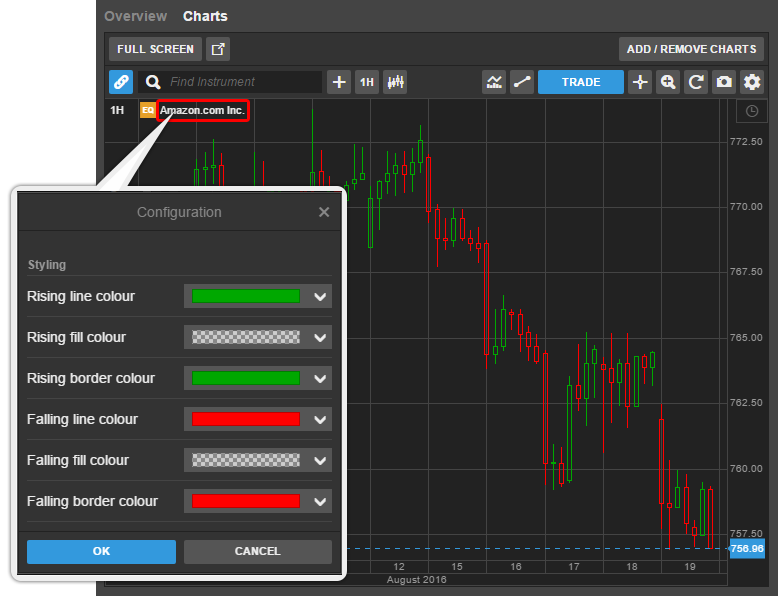The height and width of the screenshot is (596, 778).
Task: Change chart type via candlestick icon
Action: [395, 82]
